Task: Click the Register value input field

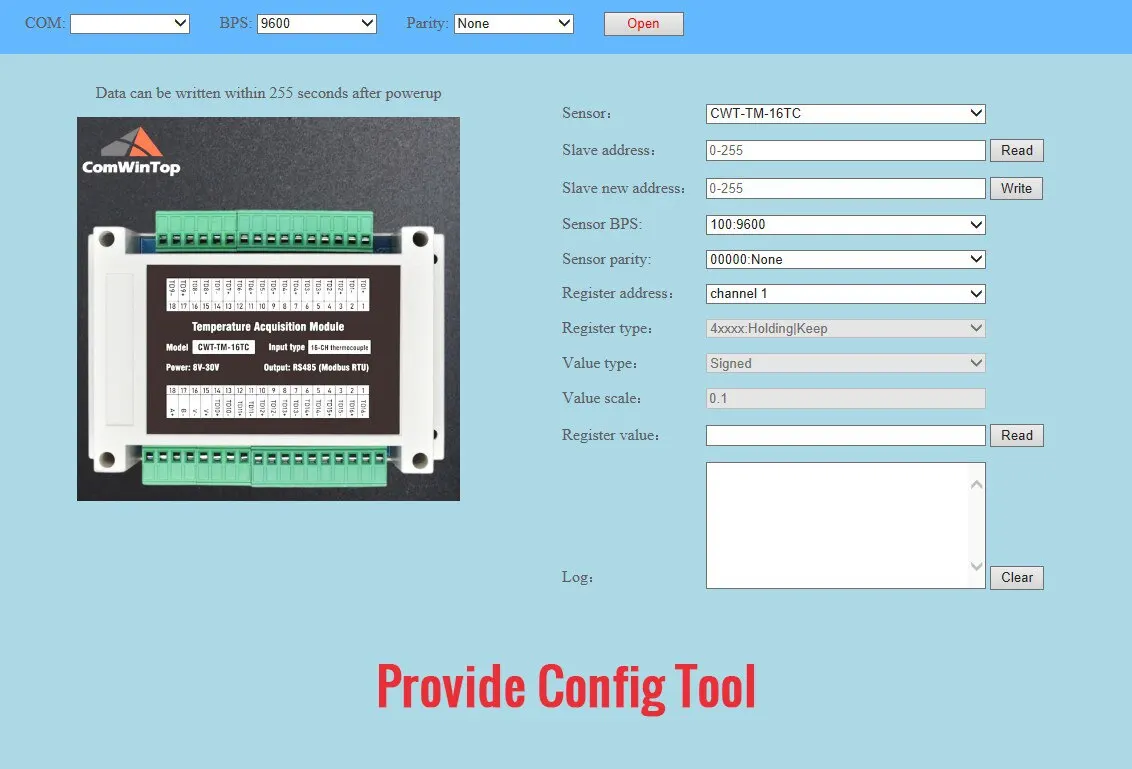Action: pos(845,435)
